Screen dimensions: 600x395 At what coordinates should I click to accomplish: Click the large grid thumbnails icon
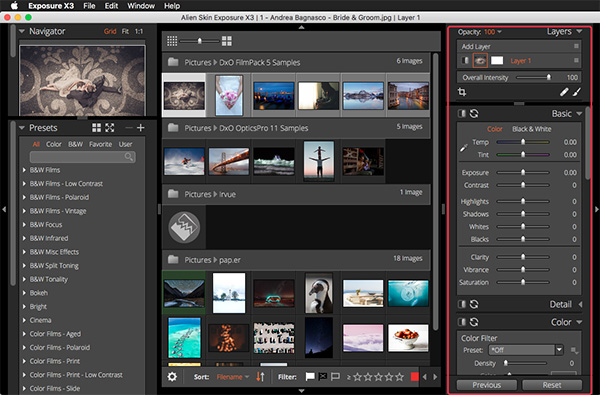(227, 41)
